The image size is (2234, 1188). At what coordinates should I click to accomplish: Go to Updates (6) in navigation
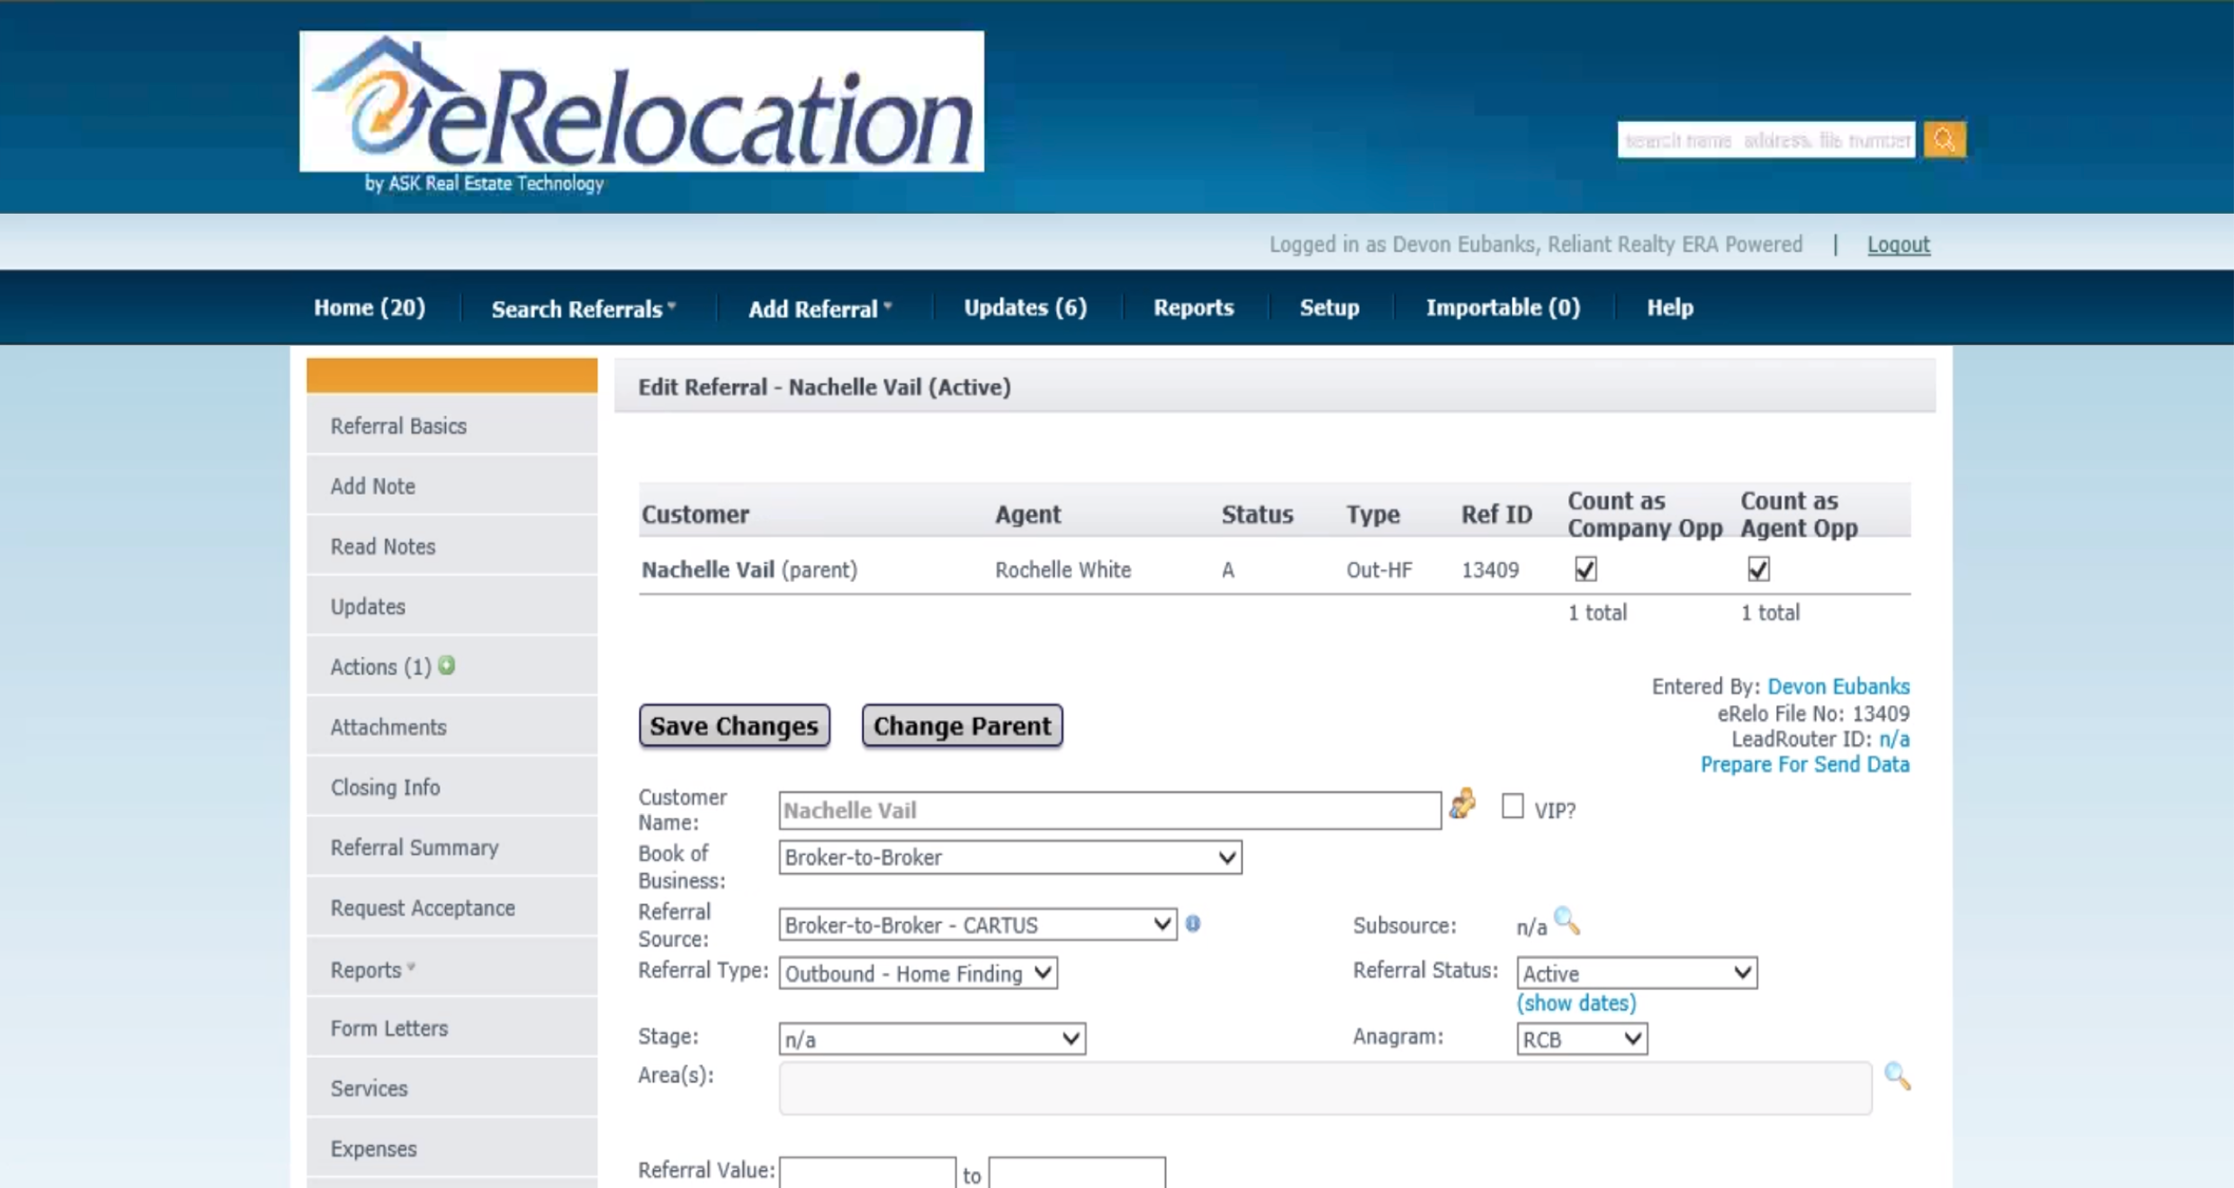coord(1025,308)
